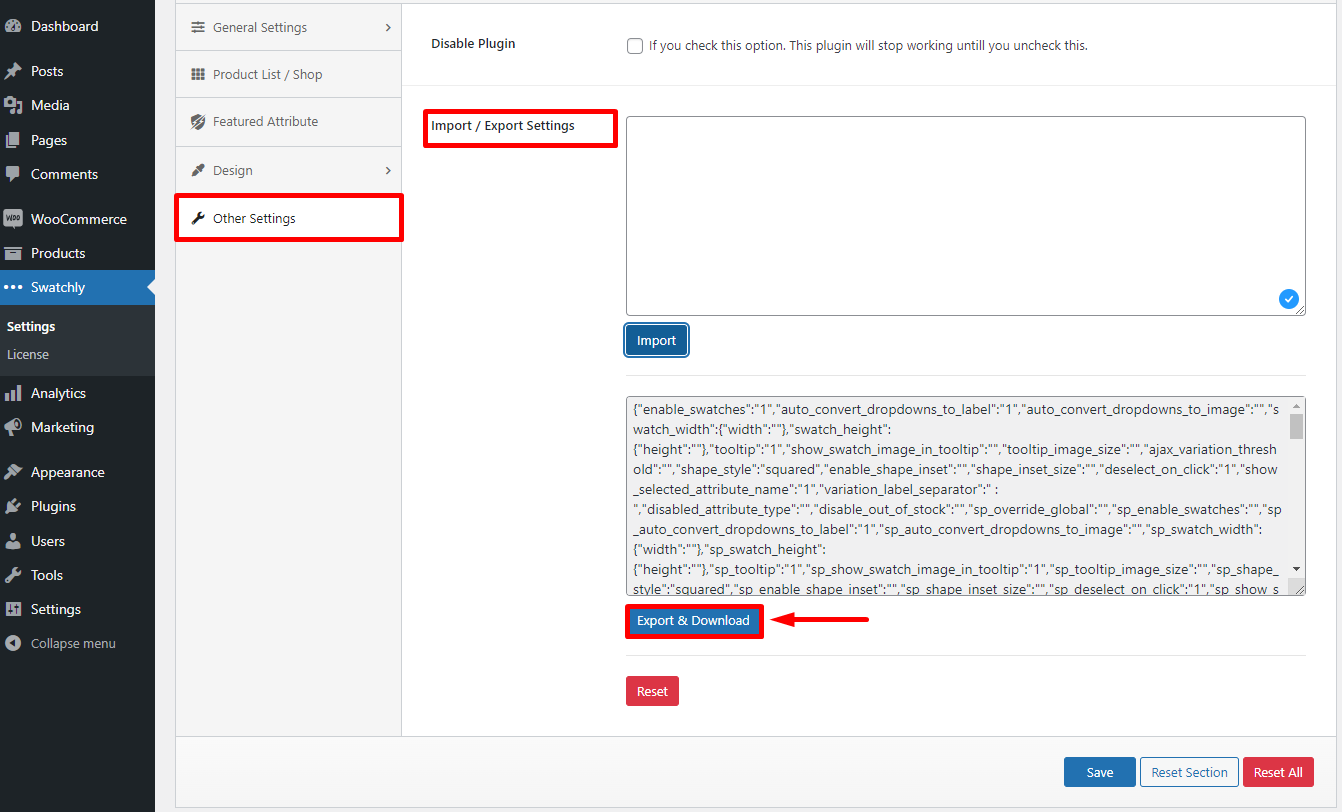Expand the General Settings chevron
1342x812 pixels.
point(388,28)
